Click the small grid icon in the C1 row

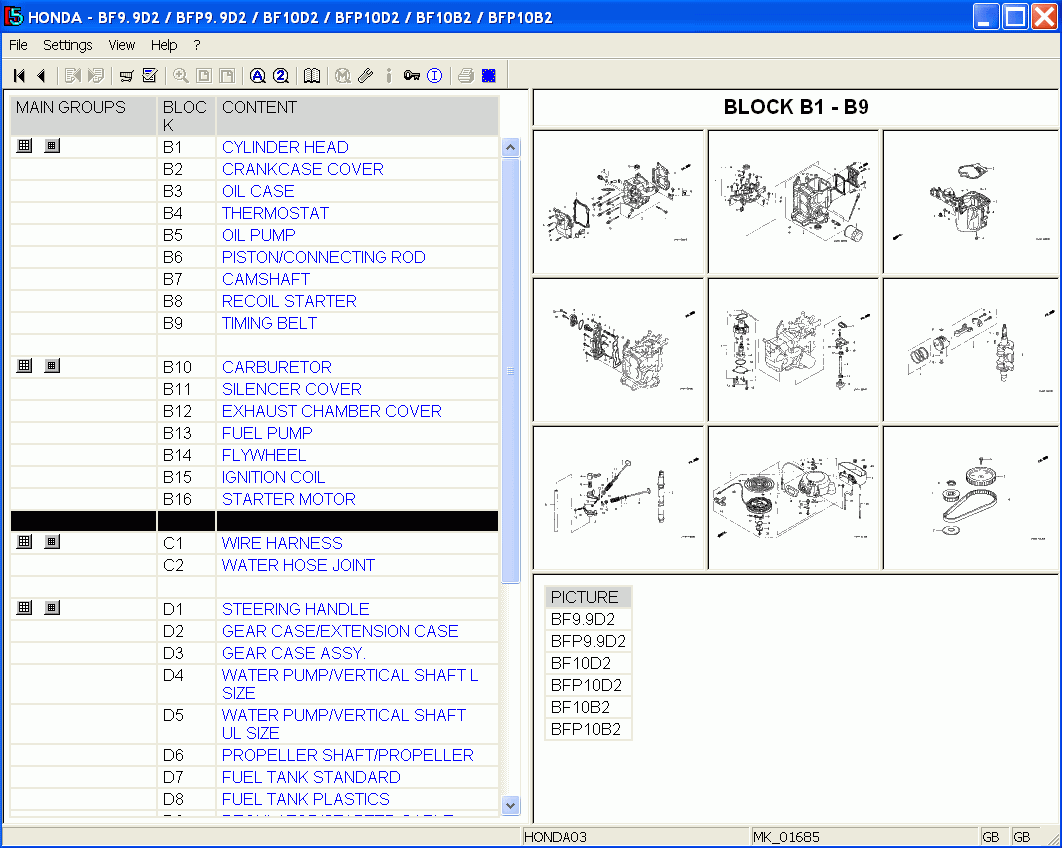[x=52, y=542]
